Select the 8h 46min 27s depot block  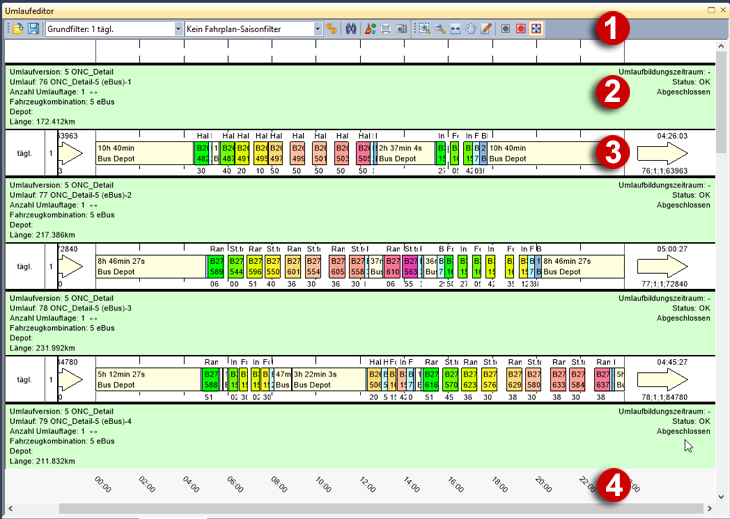coord(150,266)
